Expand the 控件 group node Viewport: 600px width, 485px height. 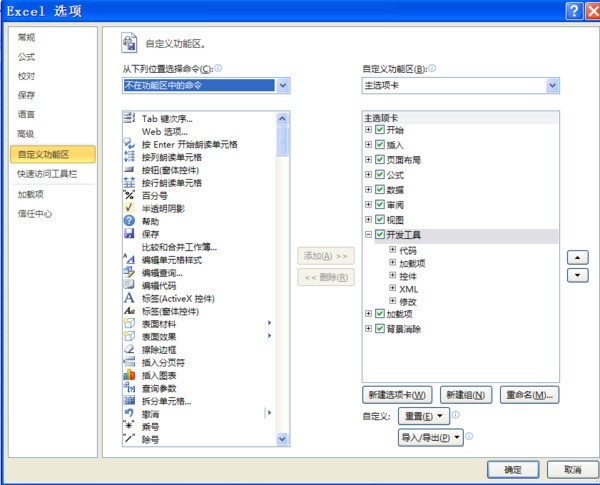392,275
